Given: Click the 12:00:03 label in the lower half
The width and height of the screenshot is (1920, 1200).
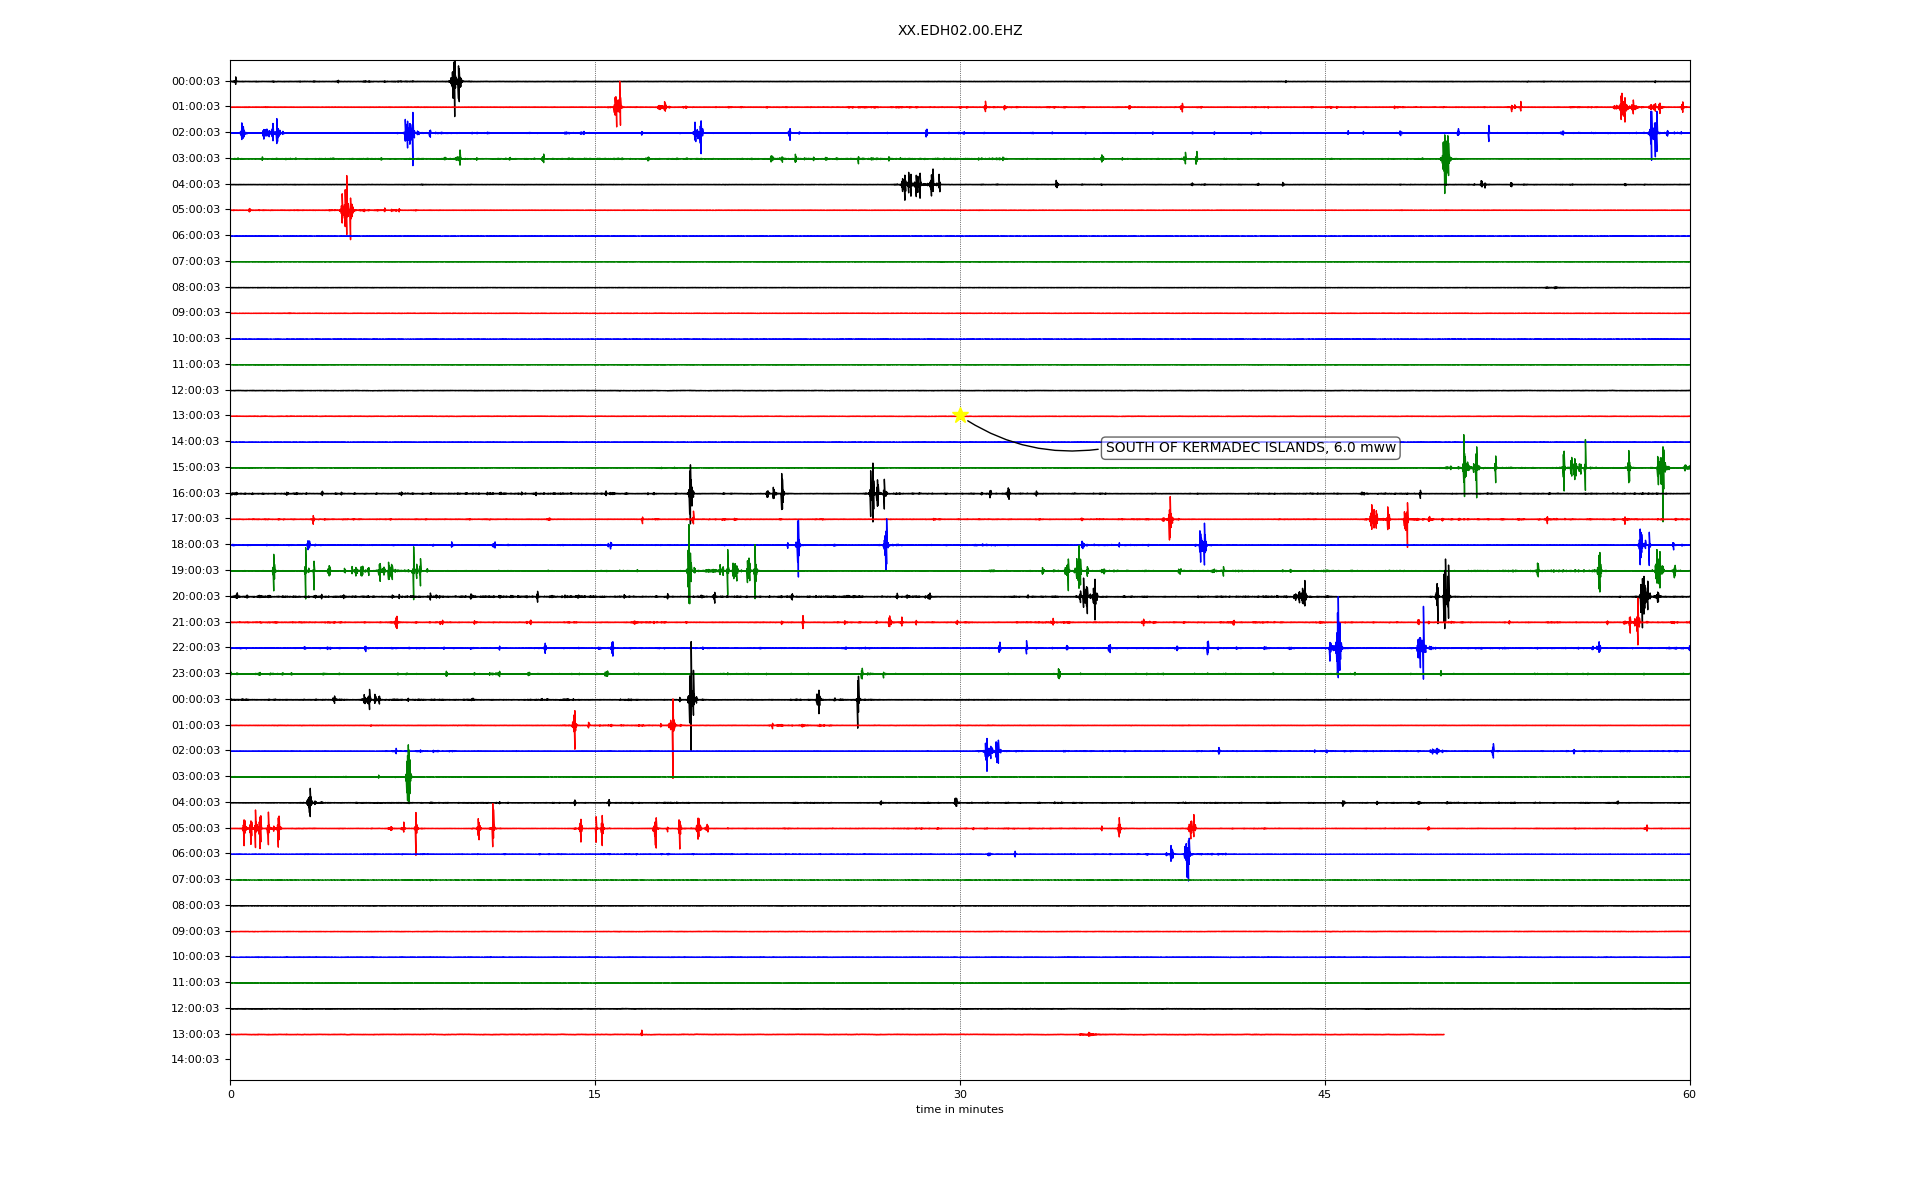Looking at the screenshot, I should click(195, 1009).
